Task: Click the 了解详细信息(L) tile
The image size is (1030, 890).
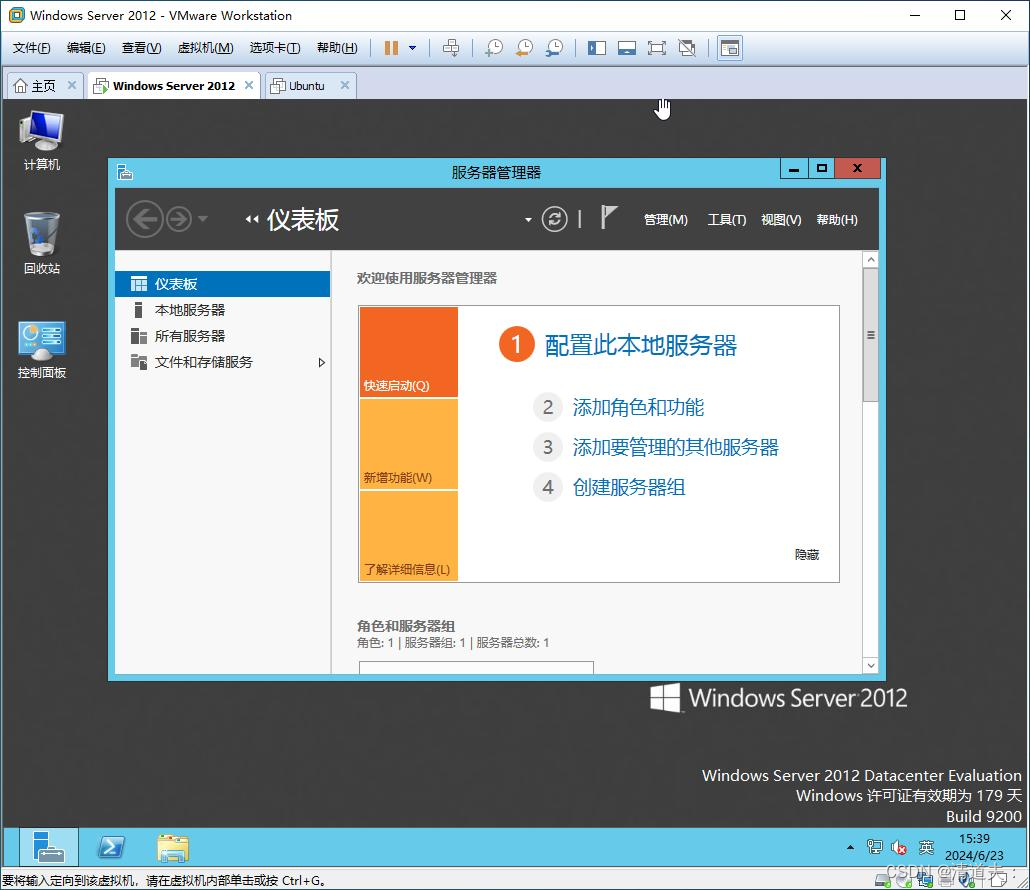Action: click(409, 536)
